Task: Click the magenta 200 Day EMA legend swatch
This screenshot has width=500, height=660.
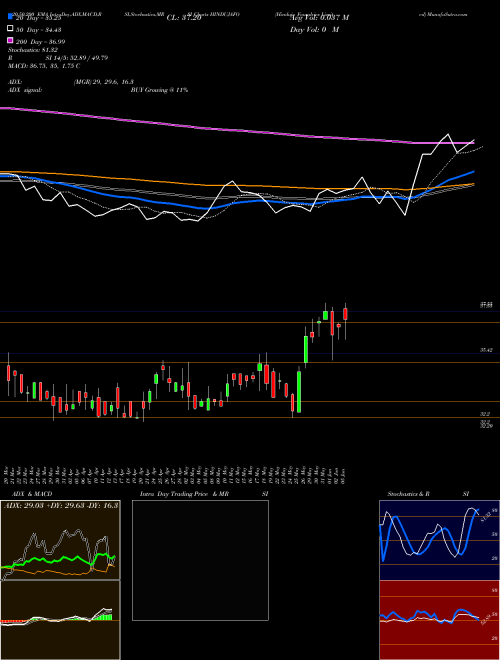Action: point(10,41)
